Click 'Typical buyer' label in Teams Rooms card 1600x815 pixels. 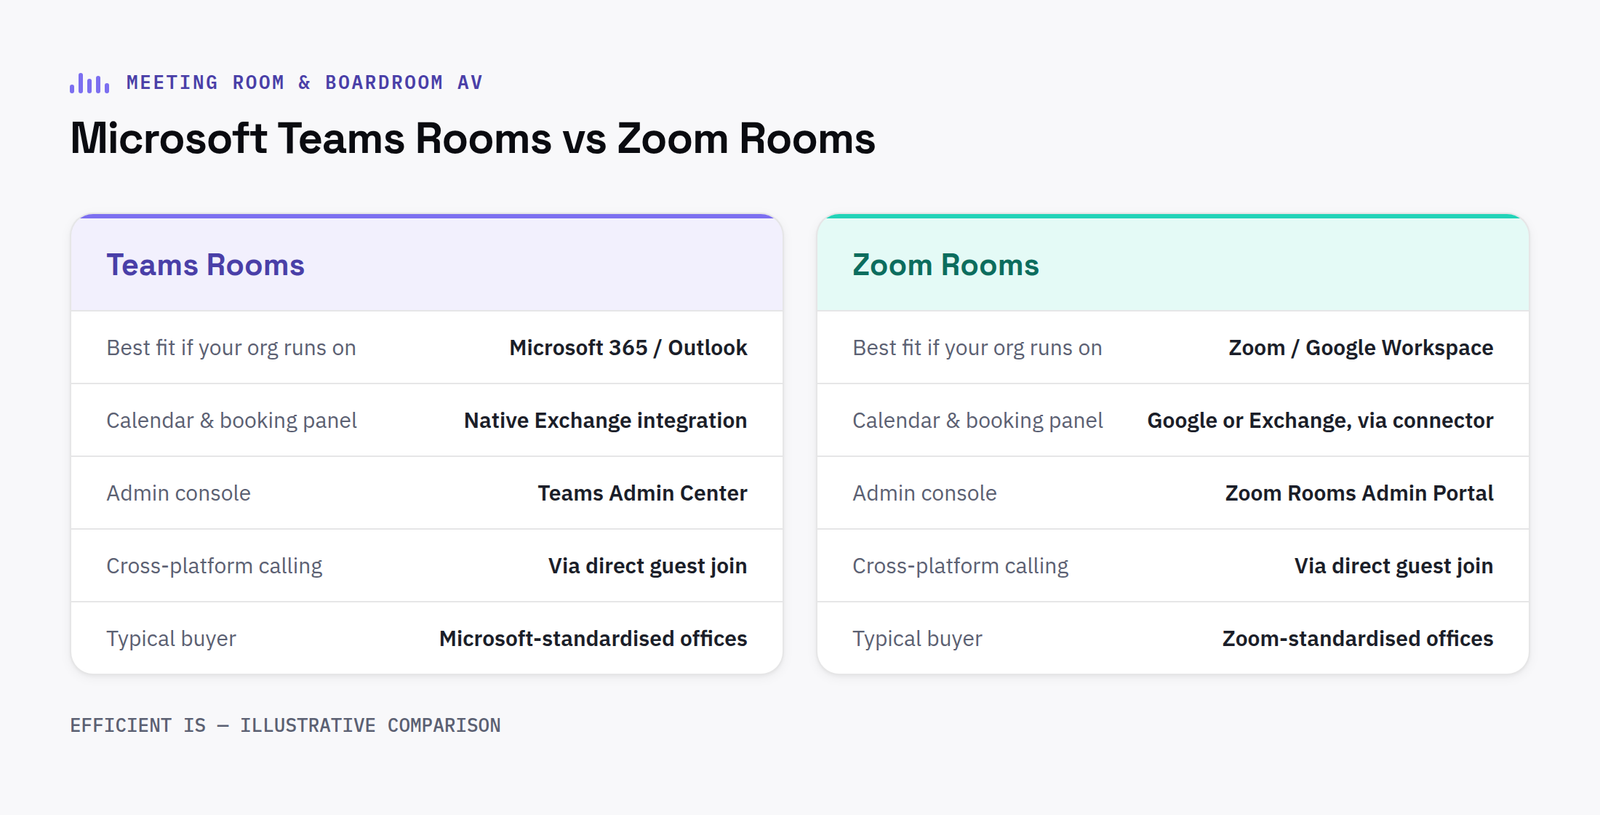171,639
